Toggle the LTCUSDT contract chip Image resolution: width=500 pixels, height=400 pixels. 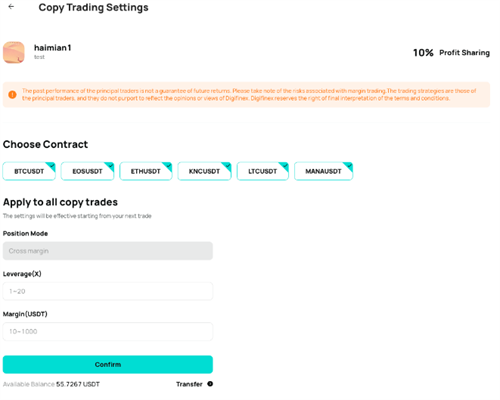[x=263, y=171]
